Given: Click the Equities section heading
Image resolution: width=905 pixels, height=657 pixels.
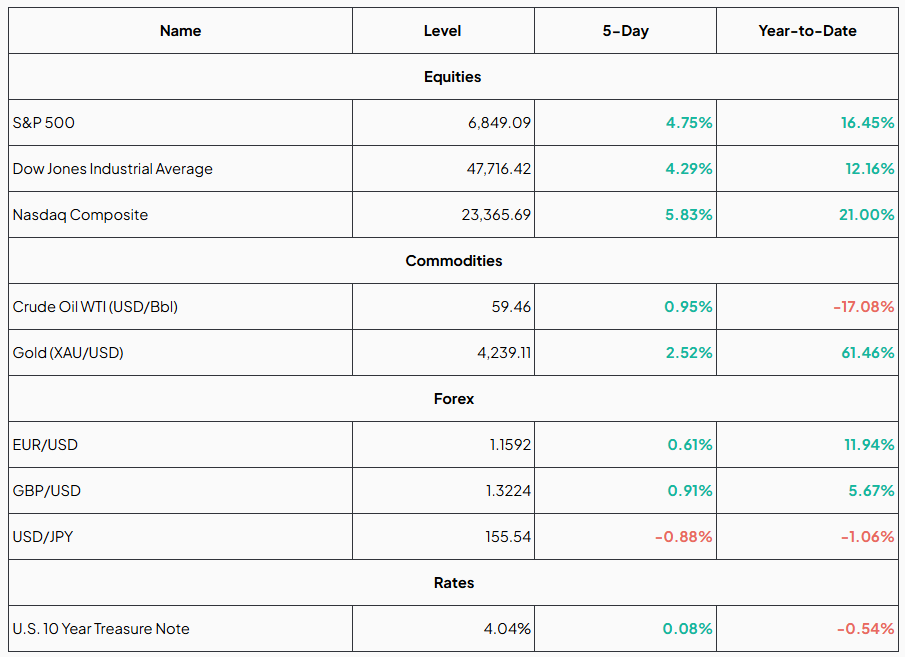Looking at the screenshot, I should coord(452,77).
